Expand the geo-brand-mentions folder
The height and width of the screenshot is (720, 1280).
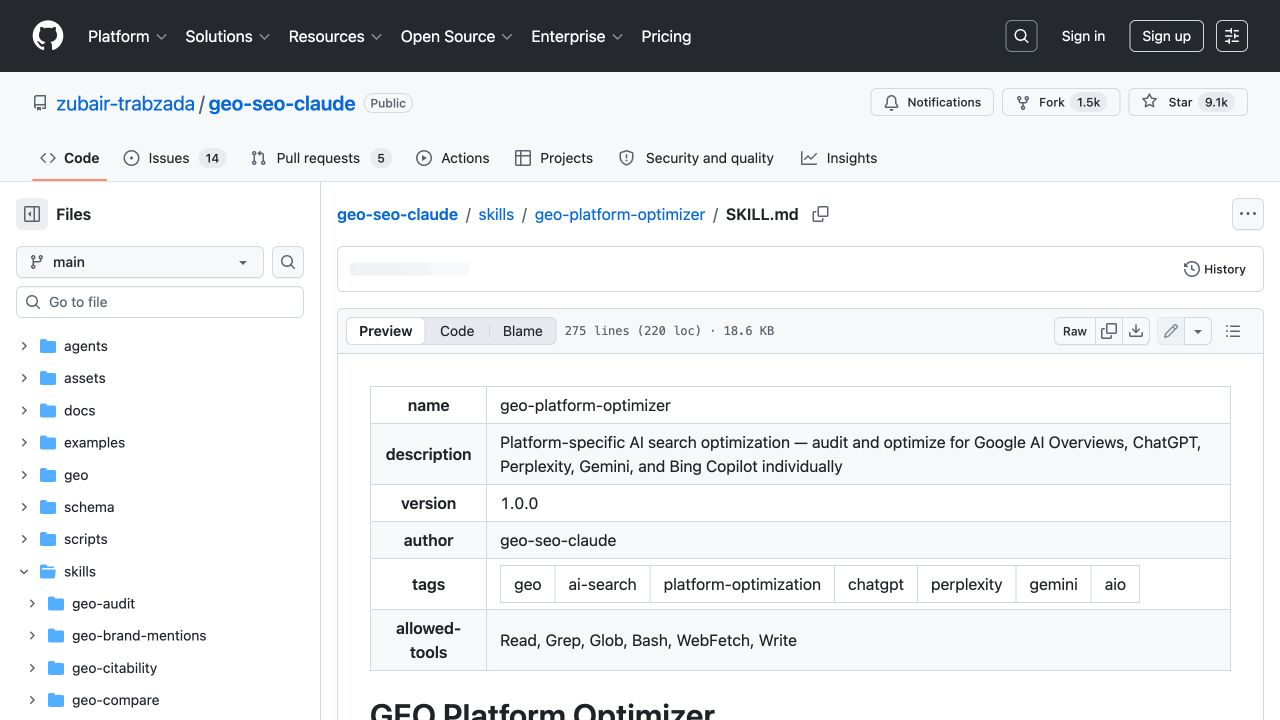tap(32, 635)
